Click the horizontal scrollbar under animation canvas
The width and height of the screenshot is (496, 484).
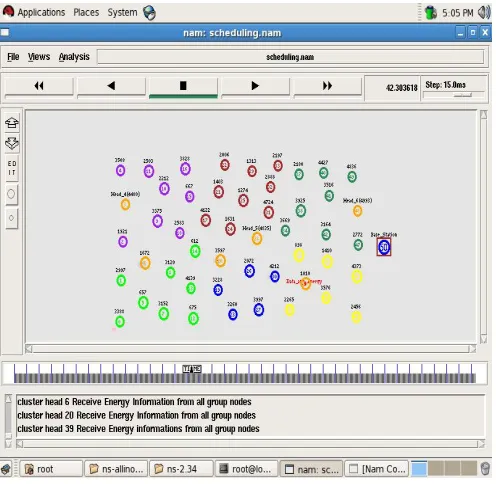coord(251,349)
